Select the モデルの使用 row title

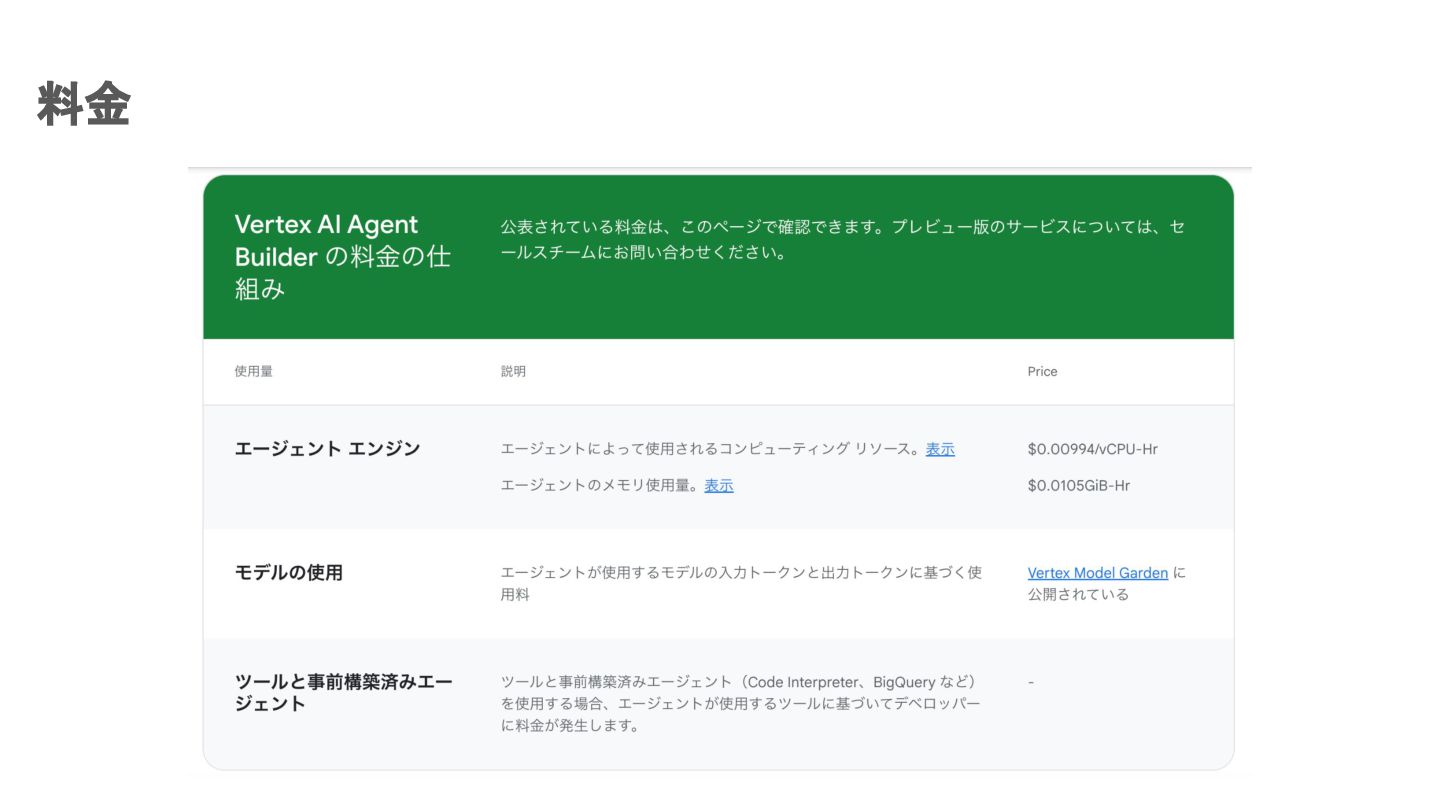click(x=289, y=573)
